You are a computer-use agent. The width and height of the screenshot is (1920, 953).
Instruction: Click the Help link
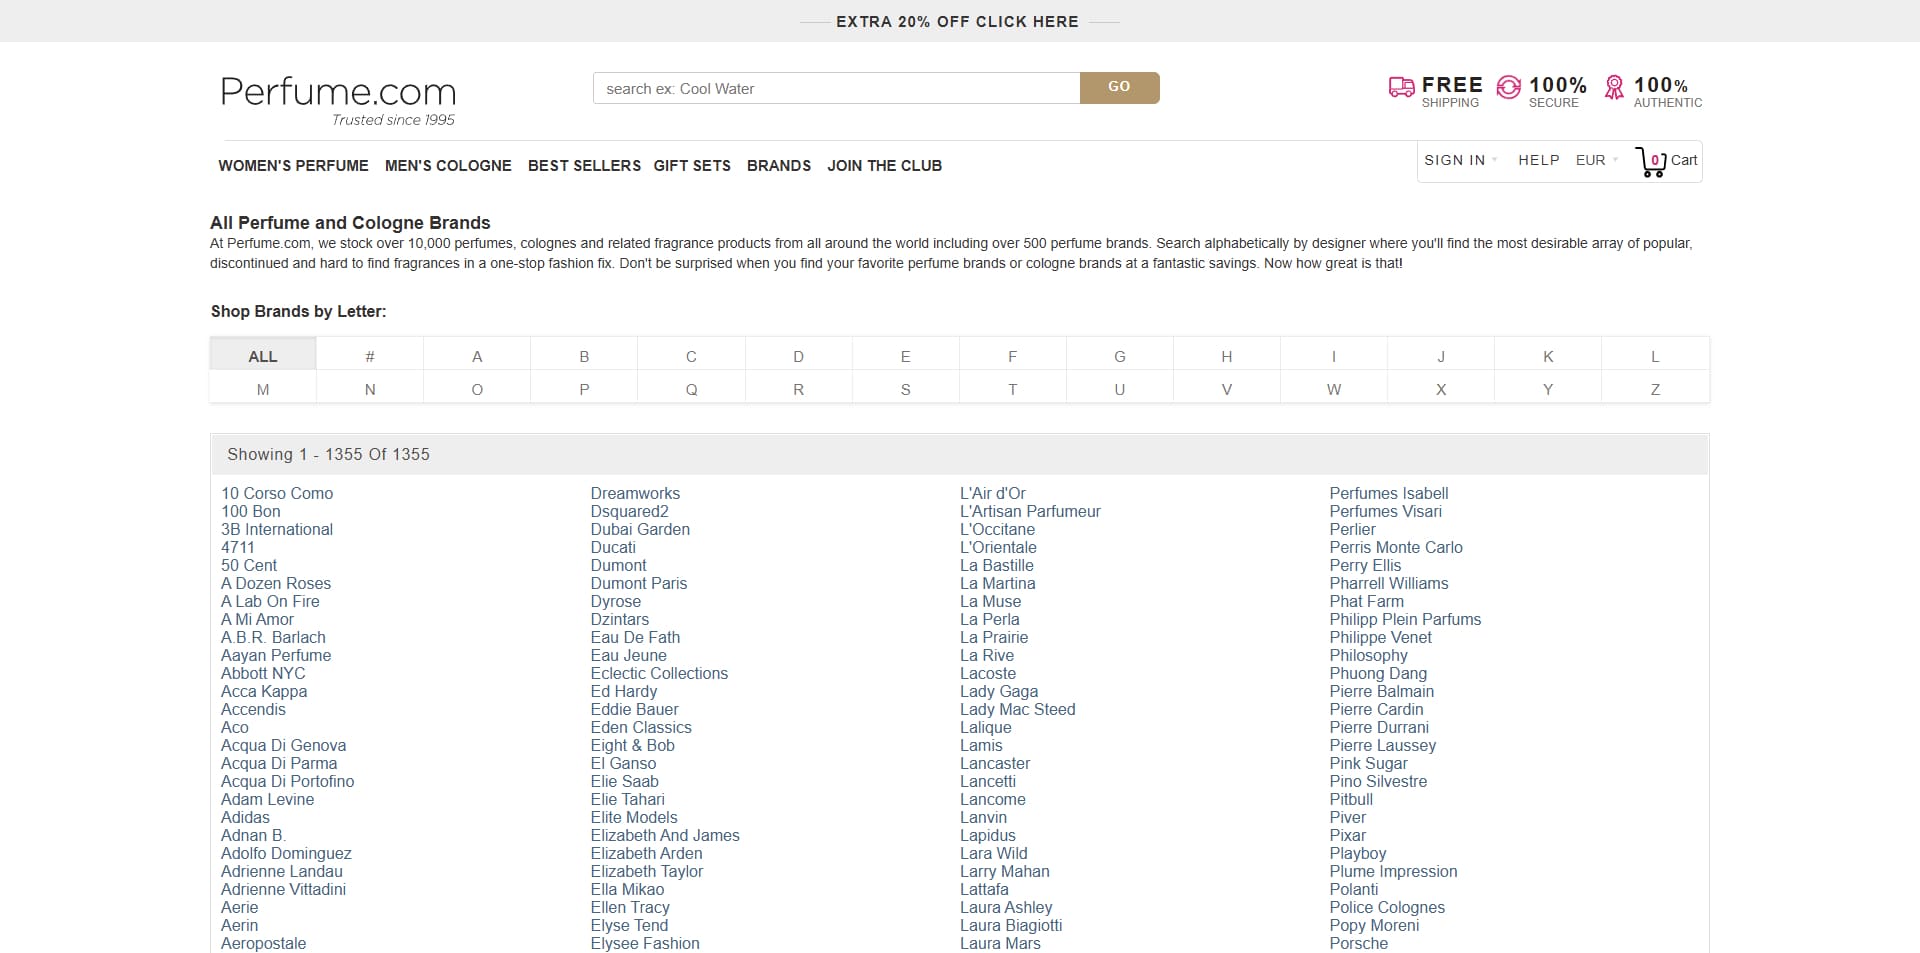click(x=1539, y=160)
